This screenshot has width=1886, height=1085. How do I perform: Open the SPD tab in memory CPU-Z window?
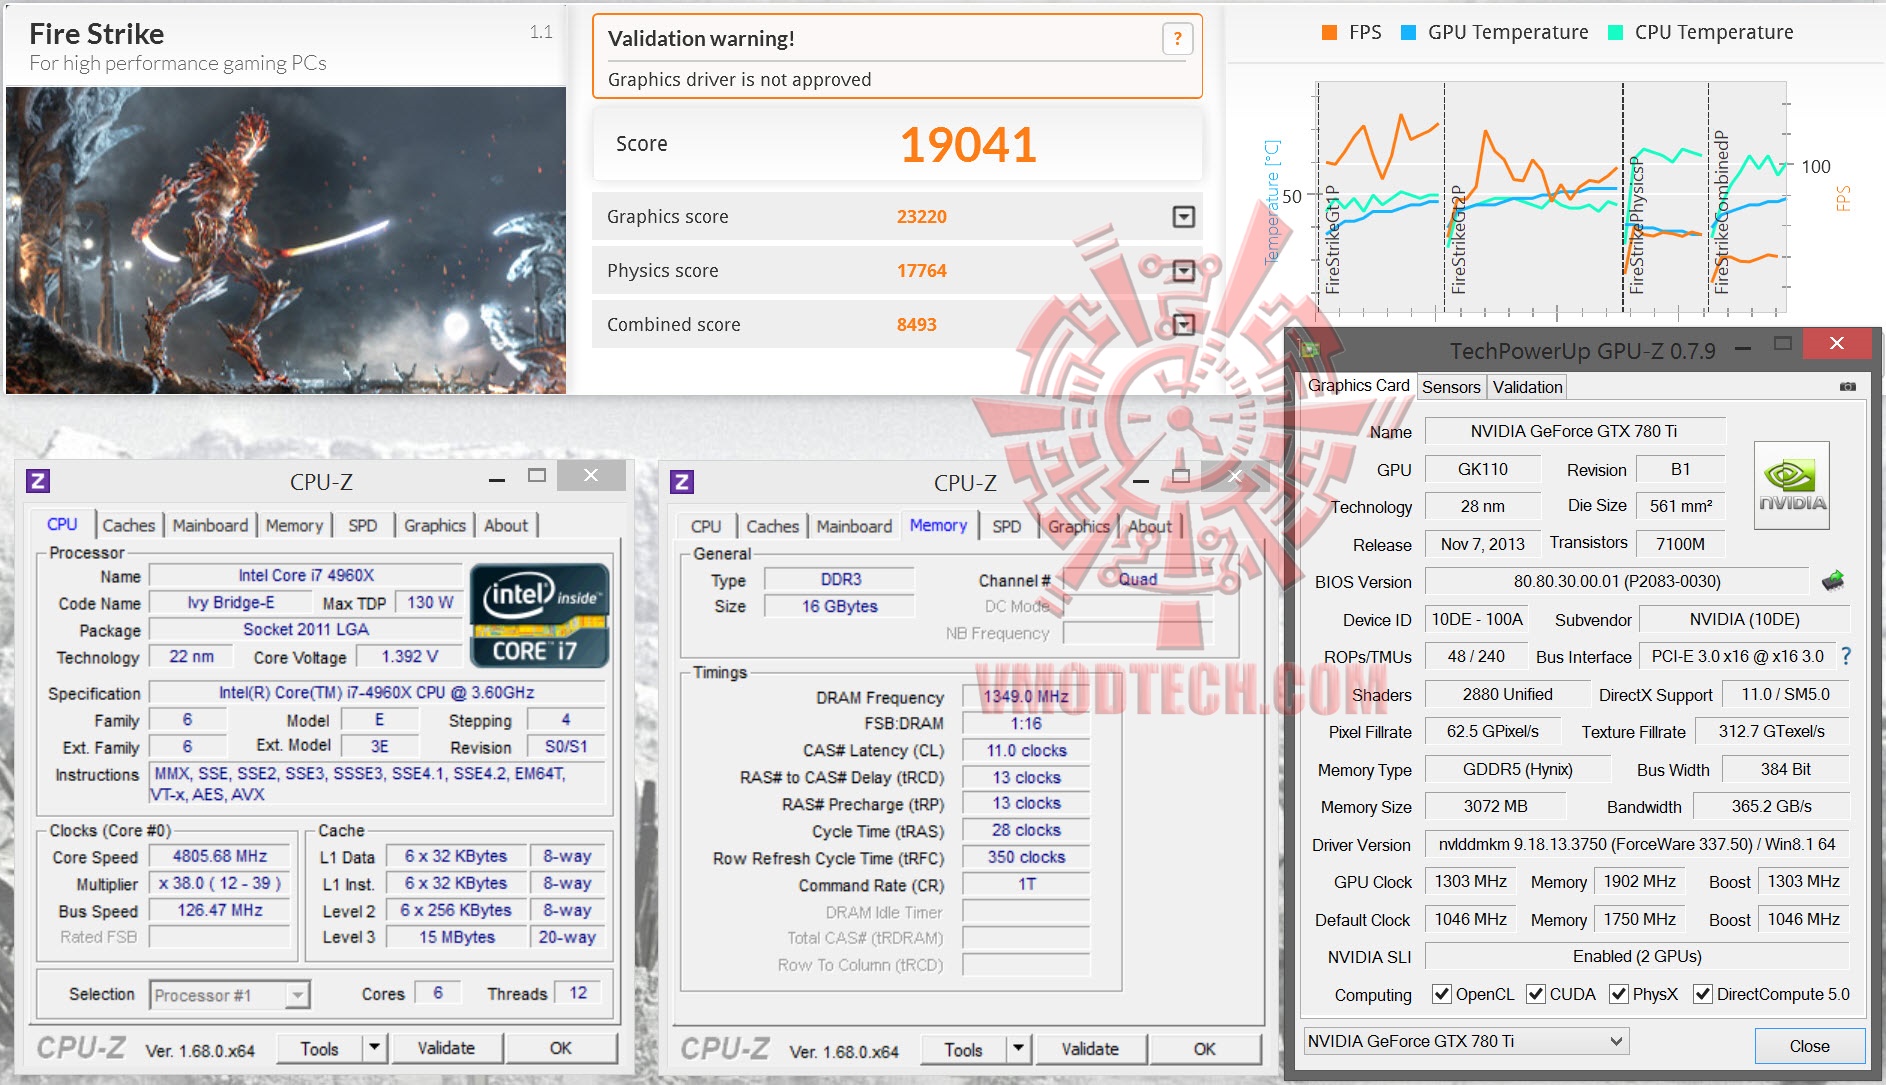point(1007,526)
